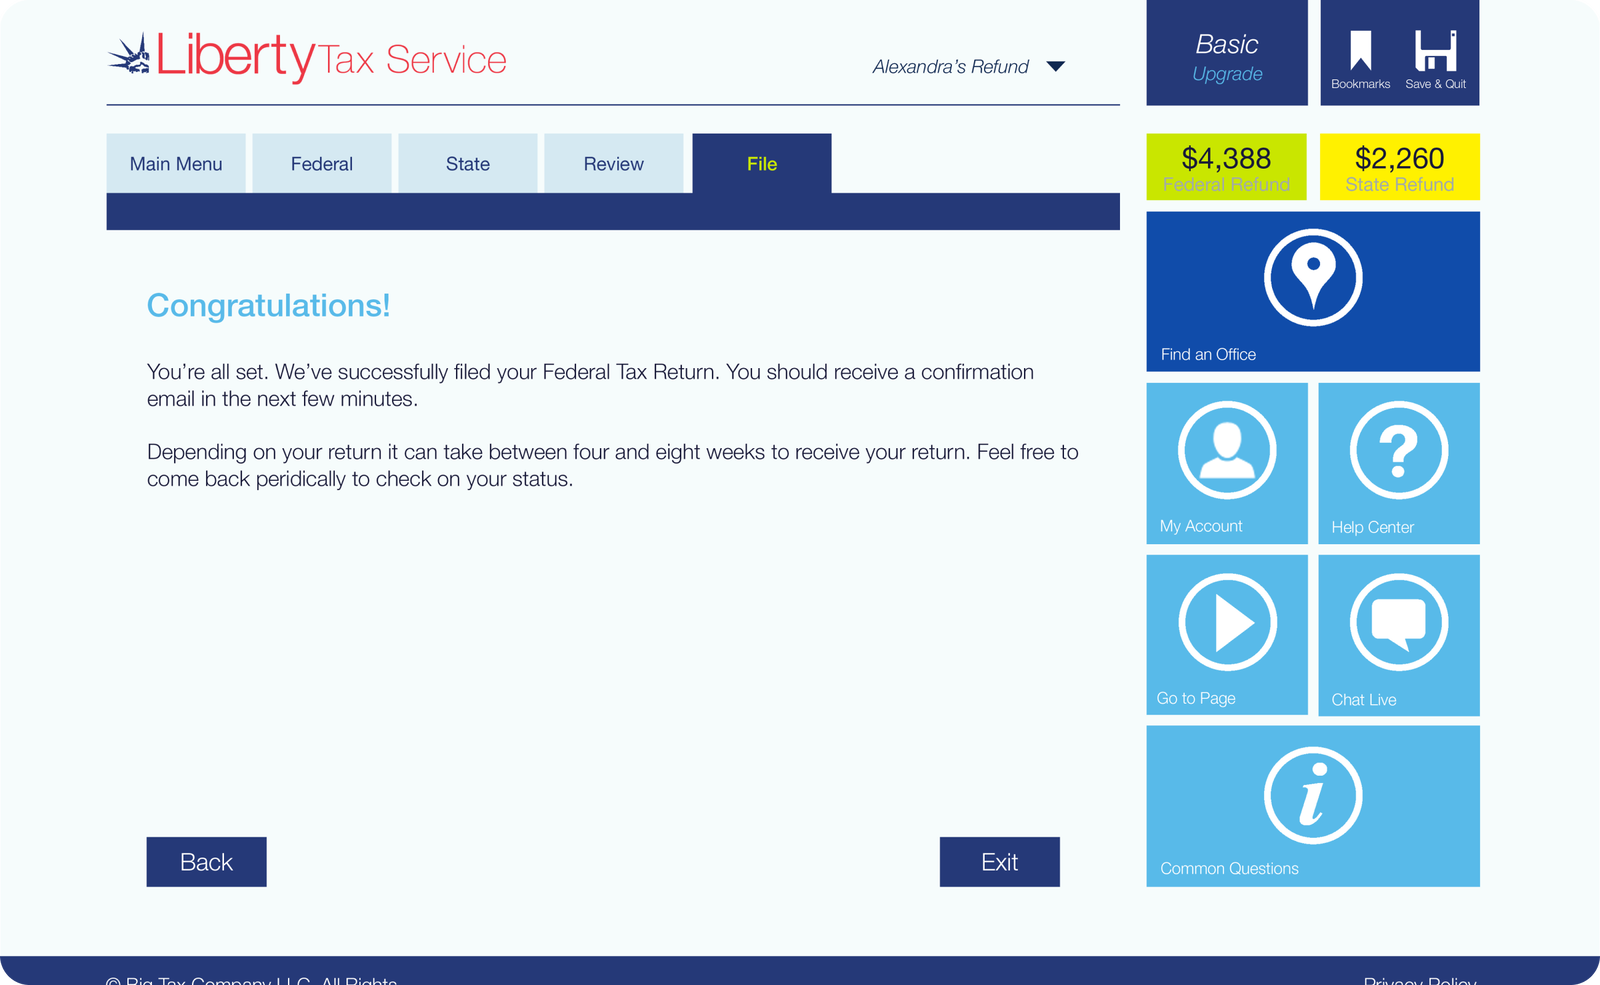Select the File tab
The width and height of the screenshot is (1600, 985).
(762, 163)
